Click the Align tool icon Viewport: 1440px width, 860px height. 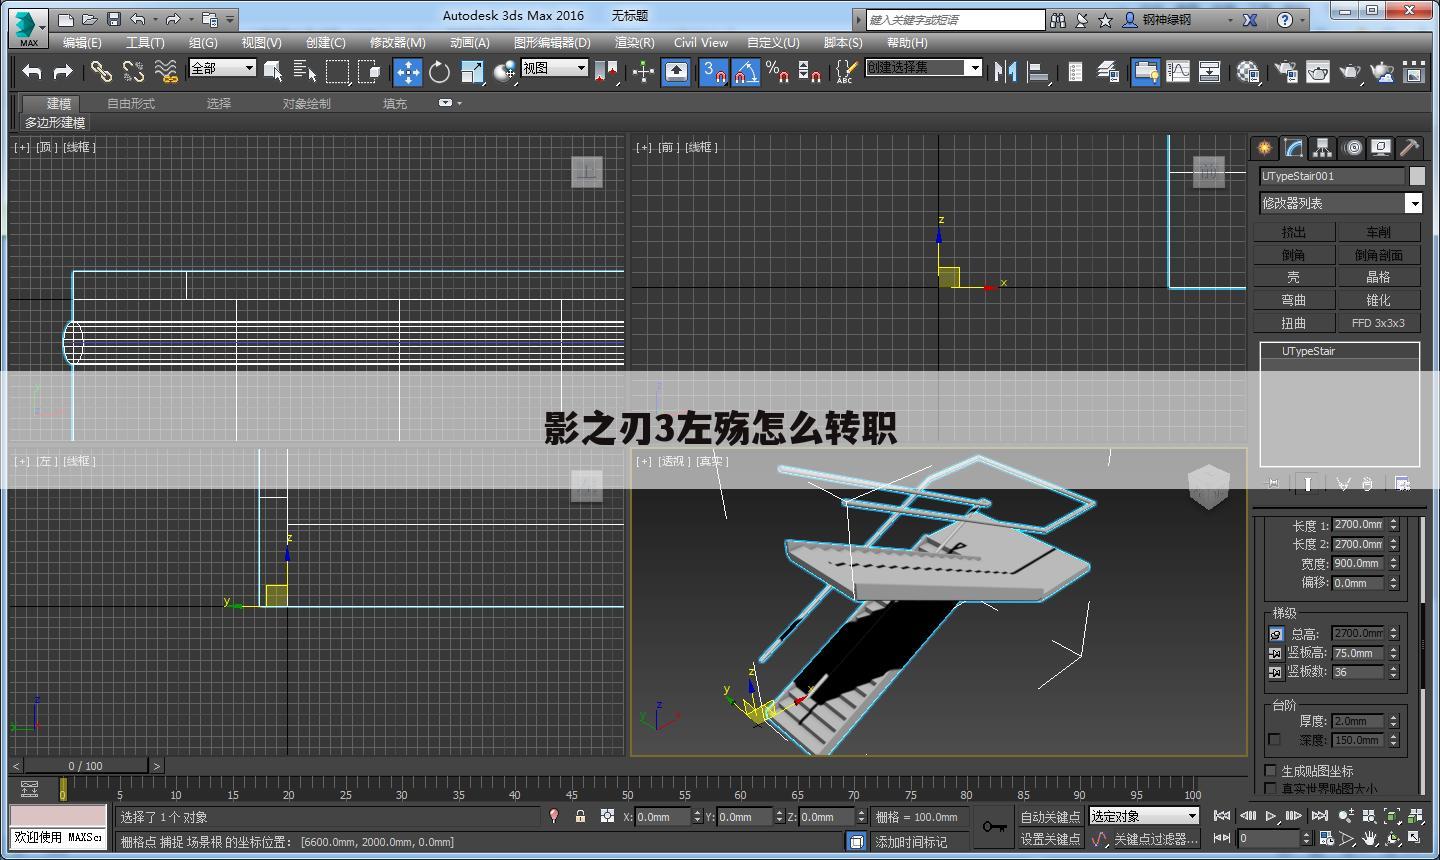pos(1038,71)
